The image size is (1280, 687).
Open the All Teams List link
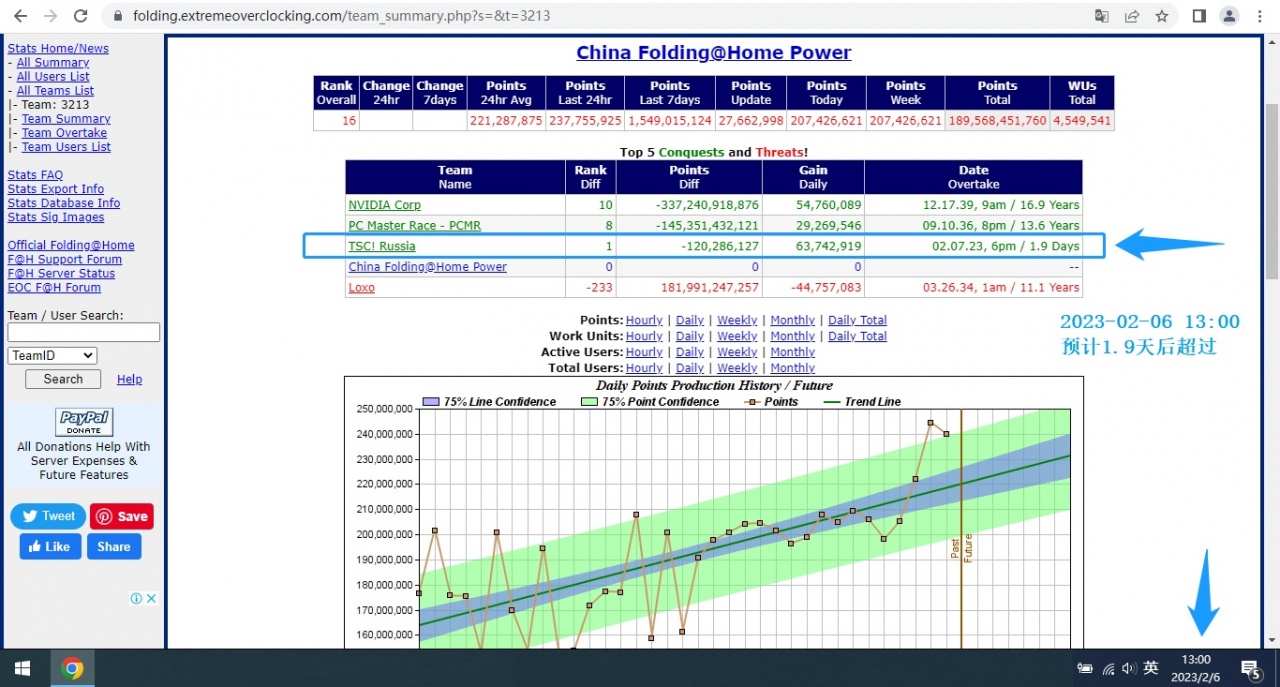56,90
